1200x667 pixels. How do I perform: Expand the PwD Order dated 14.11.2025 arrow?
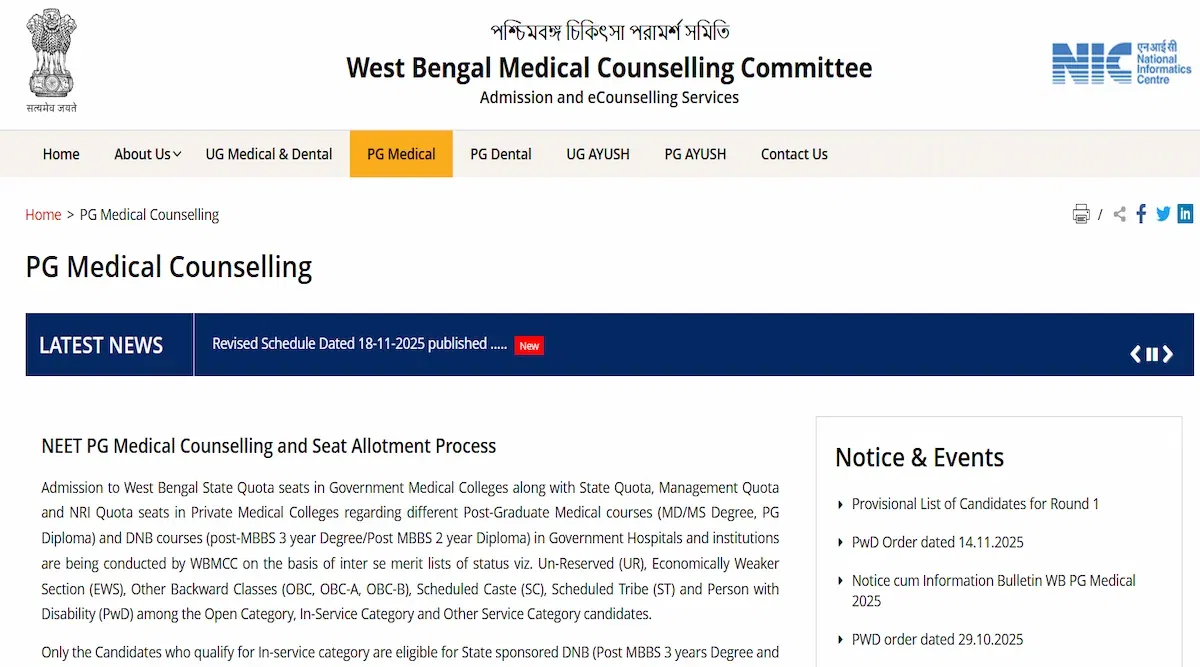(x=841, y=542)
